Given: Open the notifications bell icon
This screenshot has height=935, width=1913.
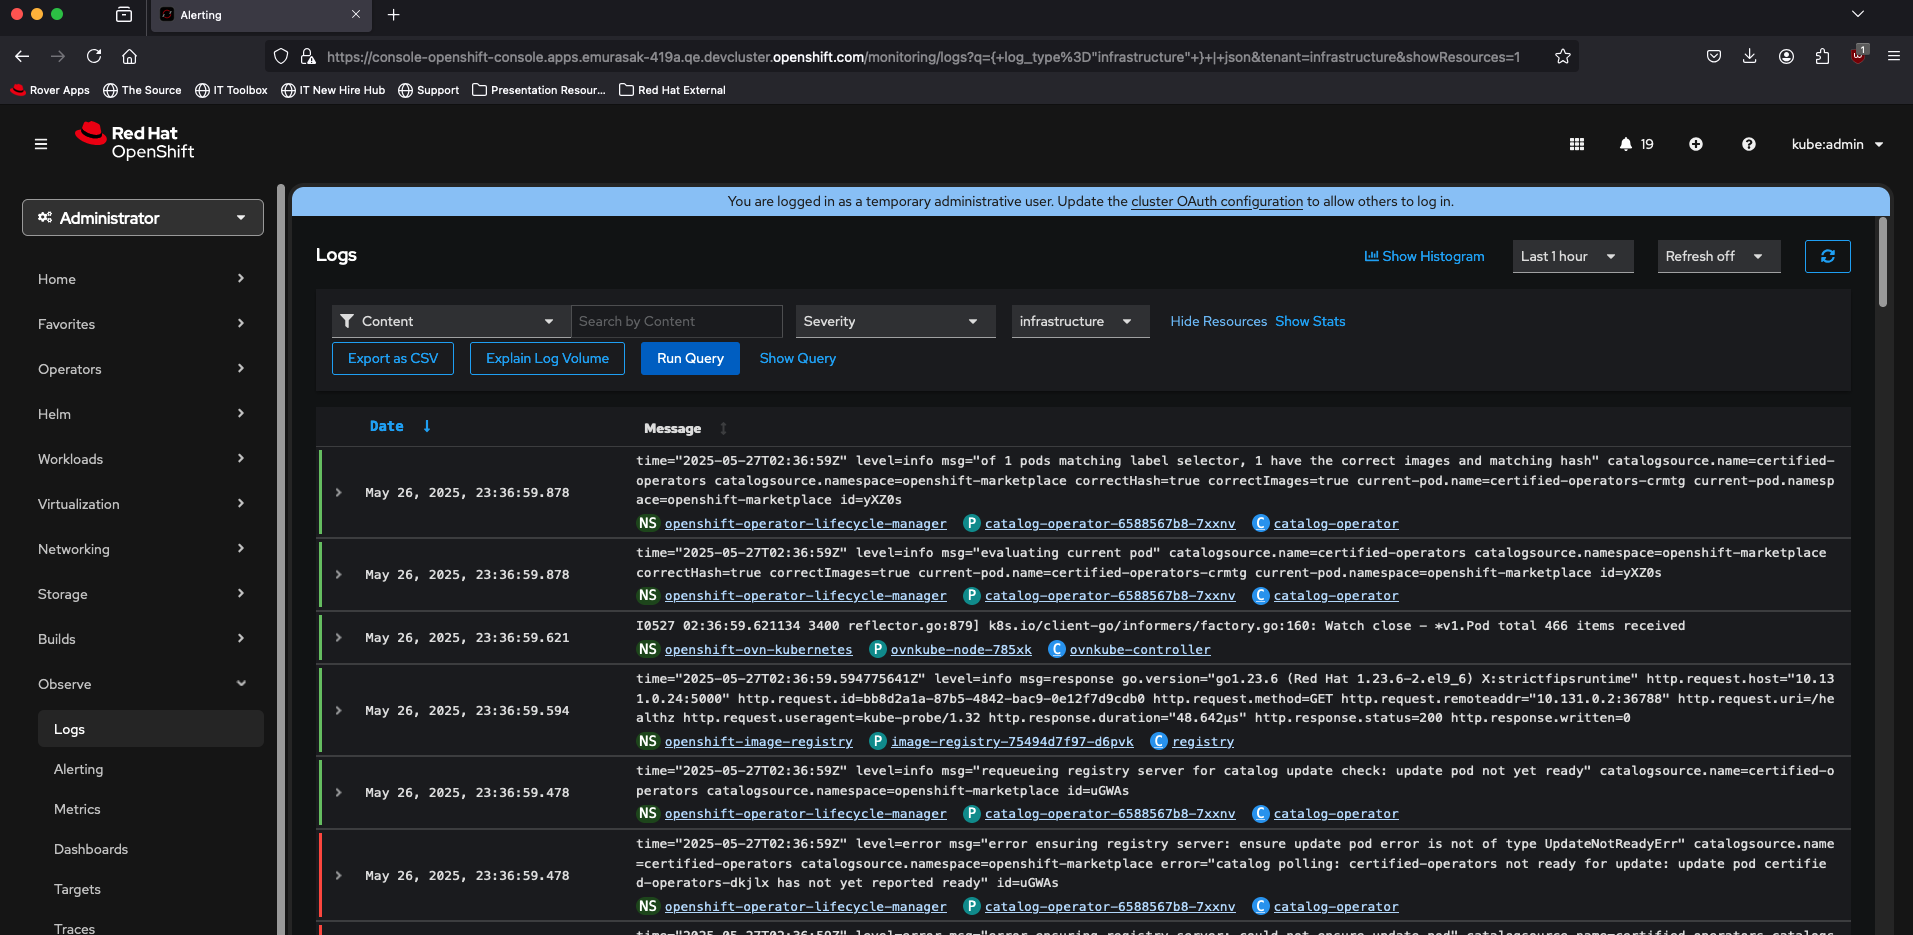Looking at the screenshot, I should pyautogui.click(x=1626, y=144).
